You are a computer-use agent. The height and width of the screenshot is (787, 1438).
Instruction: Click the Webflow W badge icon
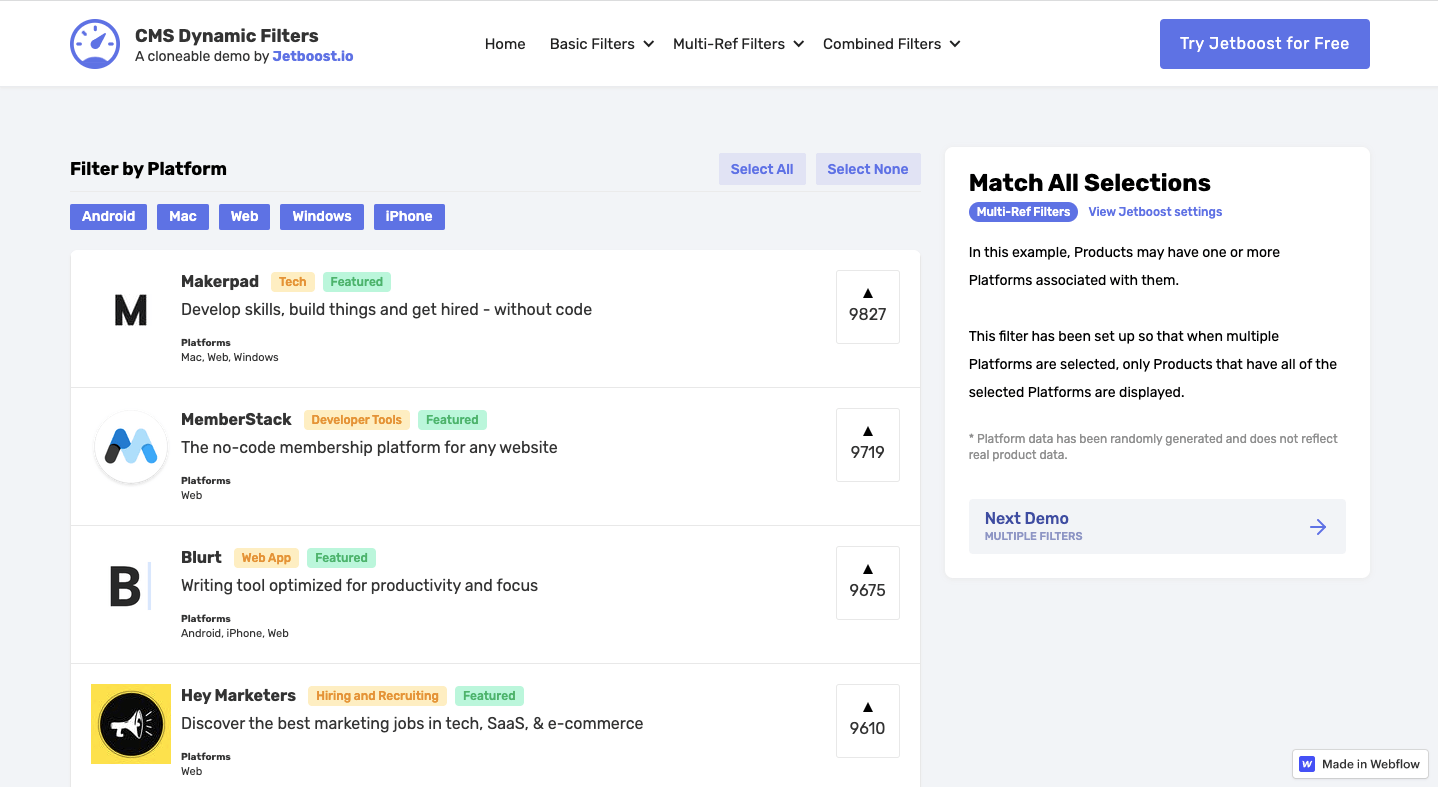1307,764
